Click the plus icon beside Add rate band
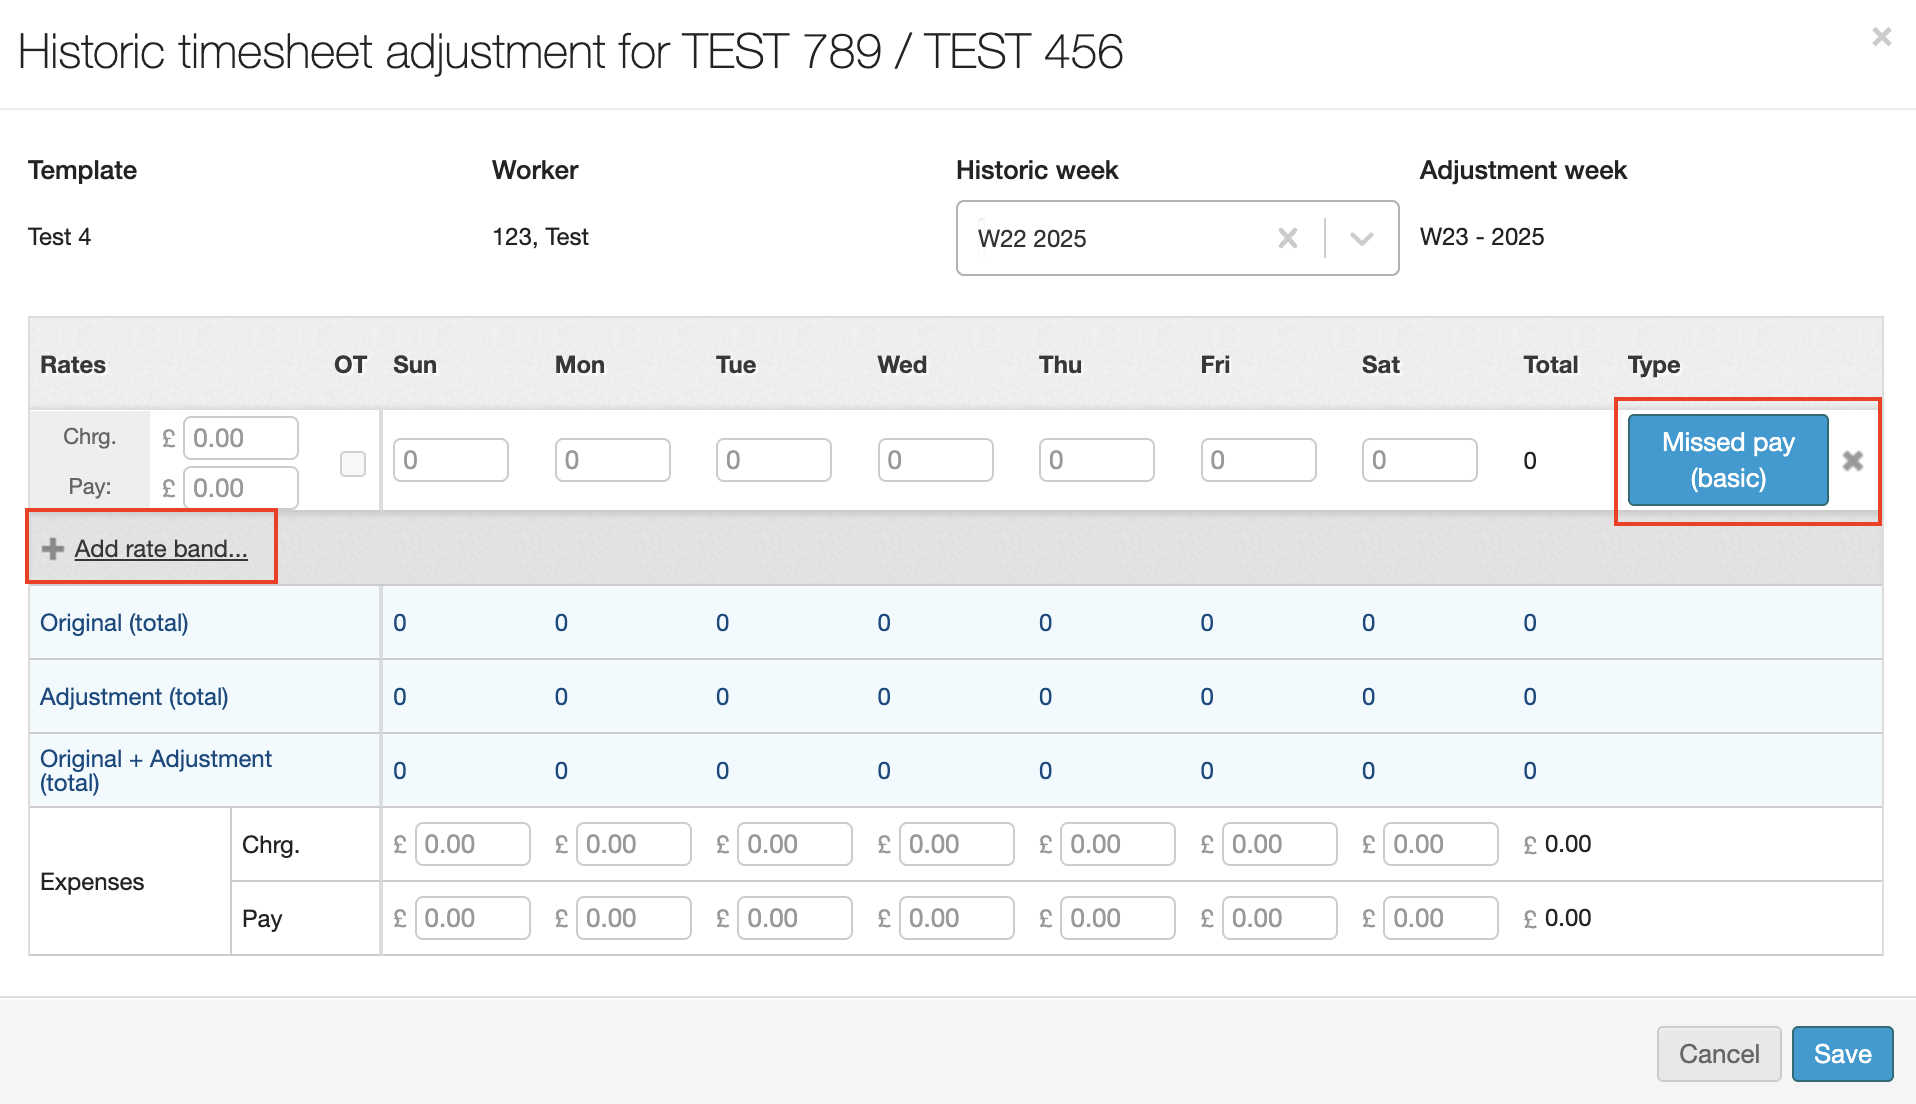Viewport: 1916px width, 1104px height. 53,549
